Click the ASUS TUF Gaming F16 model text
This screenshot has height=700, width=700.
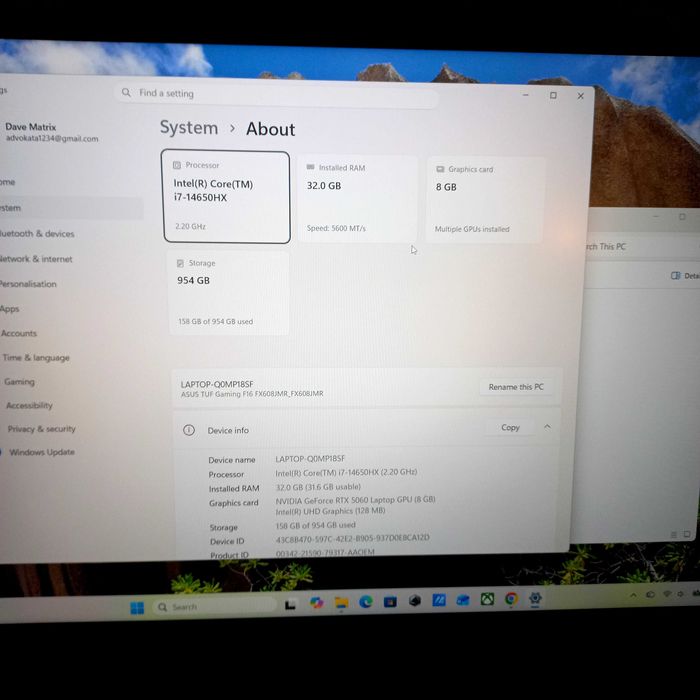[x=252, y=394]
